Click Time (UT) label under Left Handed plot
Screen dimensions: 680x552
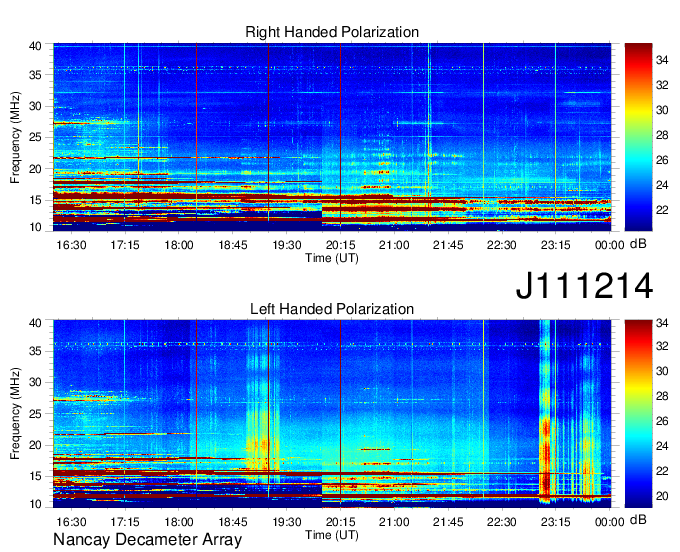pyautogui.click(x=332, y=535)
